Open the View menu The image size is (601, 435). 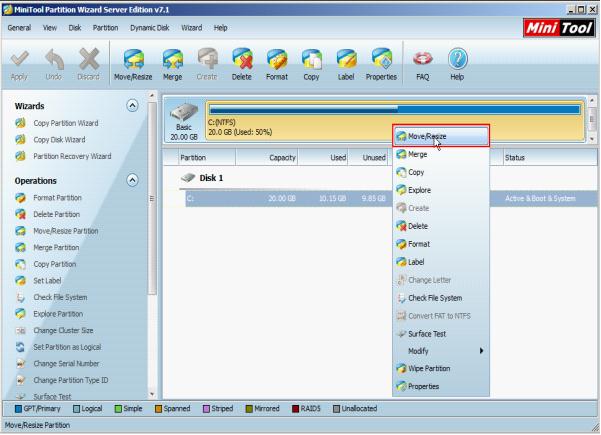coord(50,28)
